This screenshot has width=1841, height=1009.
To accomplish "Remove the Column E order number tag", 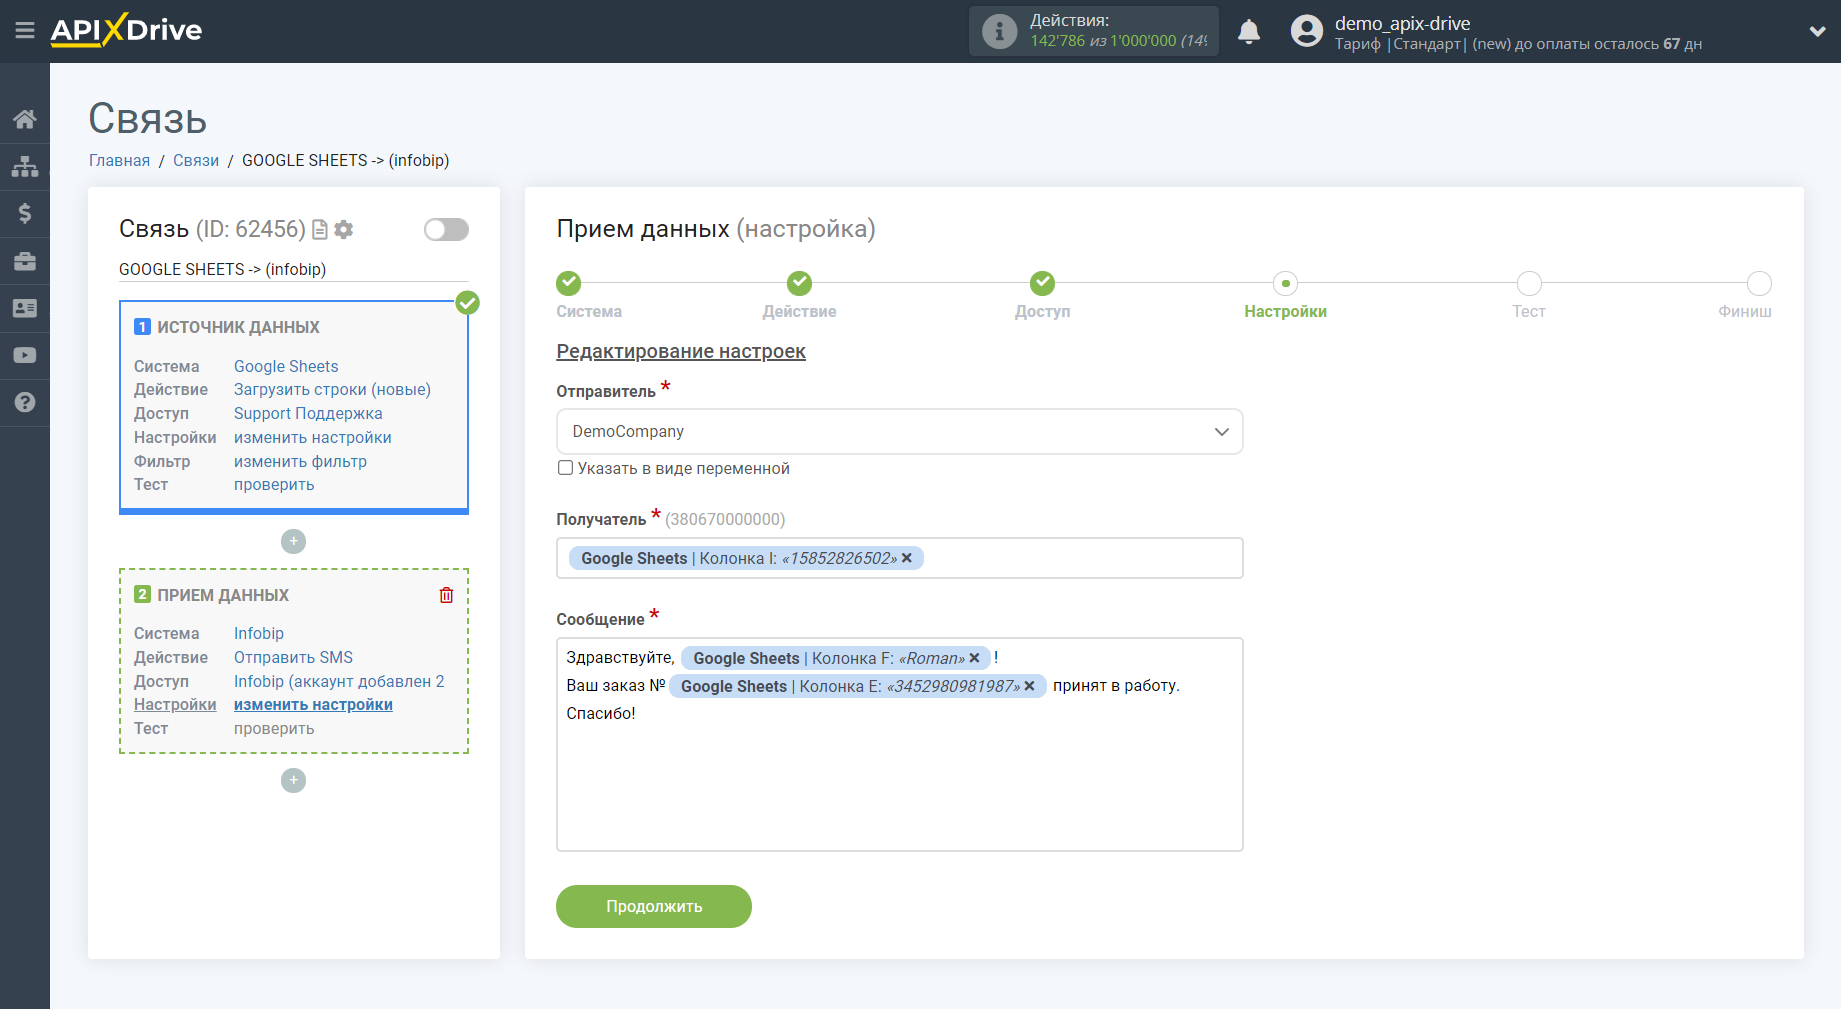I will 1029,686.
